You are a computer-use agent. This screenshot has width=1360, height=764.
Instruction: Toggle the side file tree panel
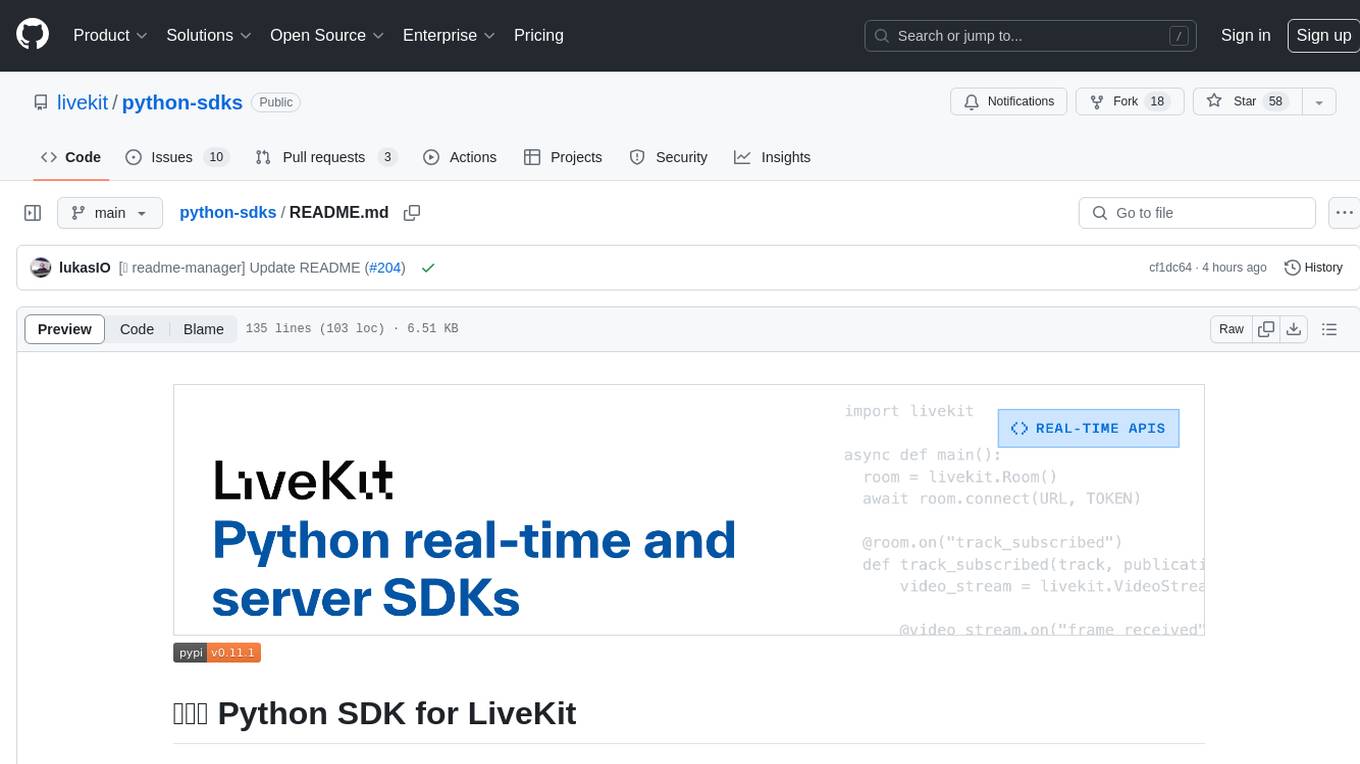click(33, 213)
